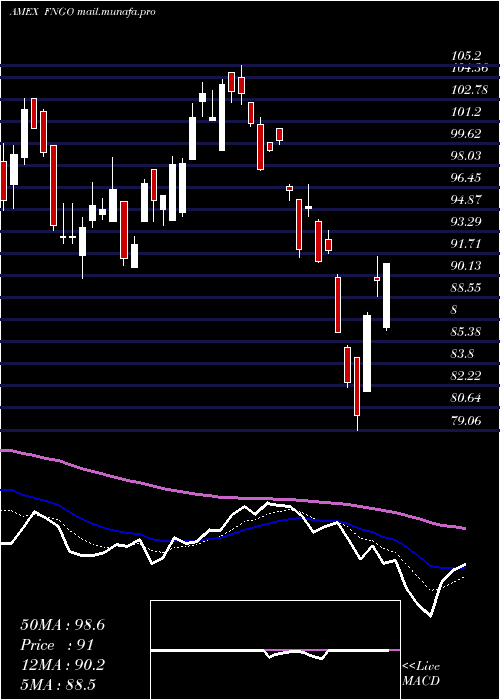Click the 101.2 price level label
The height and width of the screenshot is (700, 500).
point(466,112)
